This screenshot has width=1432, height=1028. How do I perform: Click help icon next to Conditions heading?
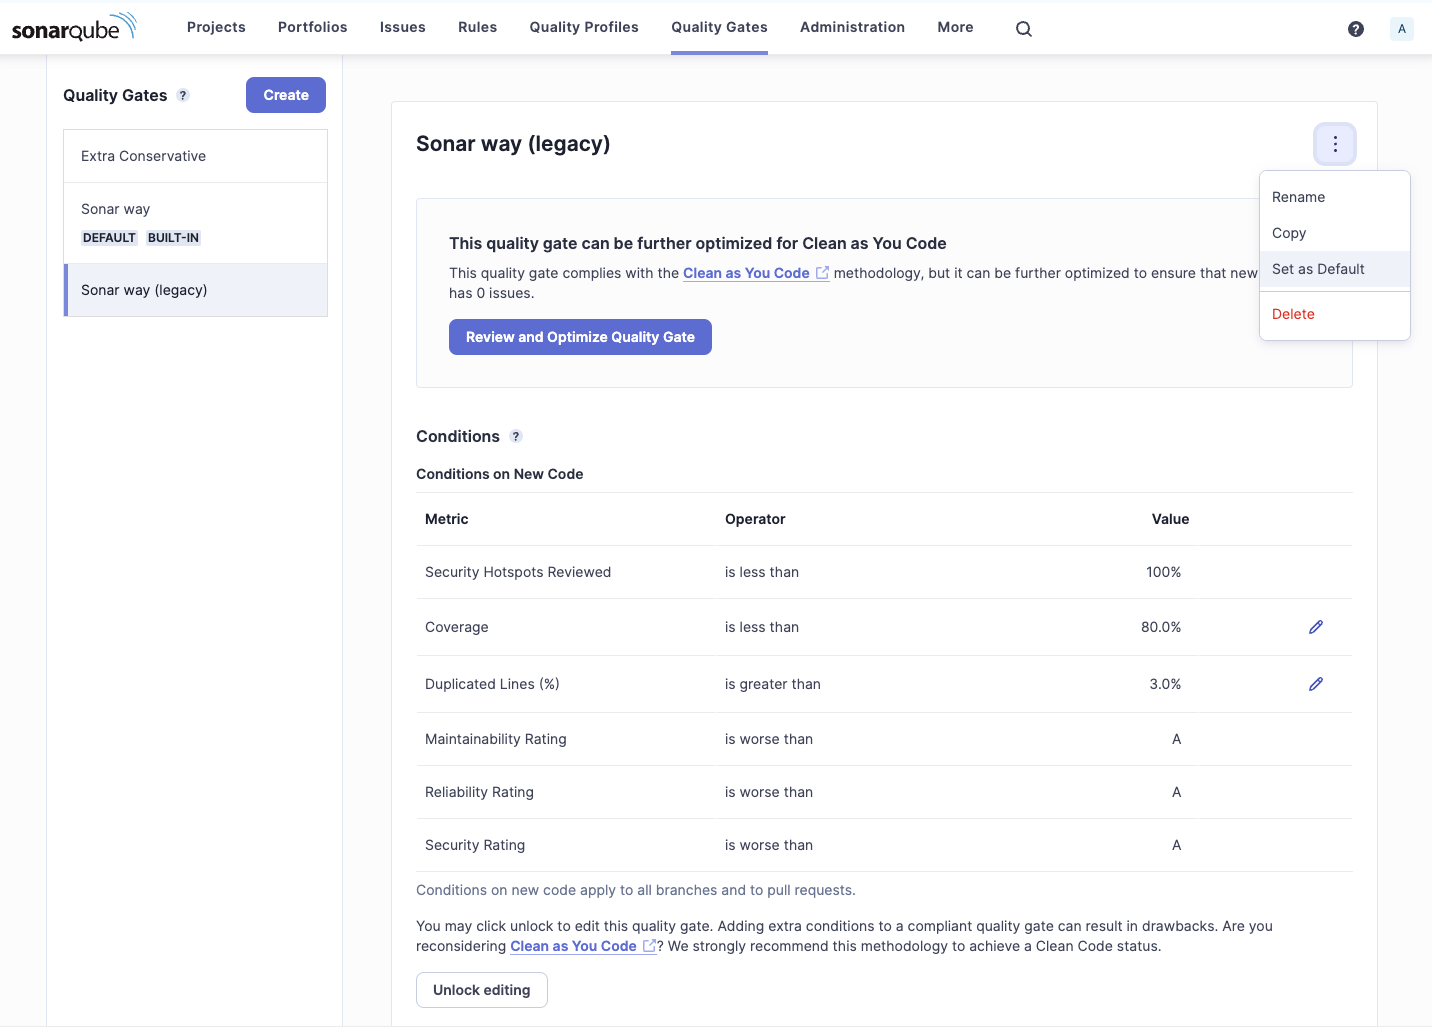(516, 437)
